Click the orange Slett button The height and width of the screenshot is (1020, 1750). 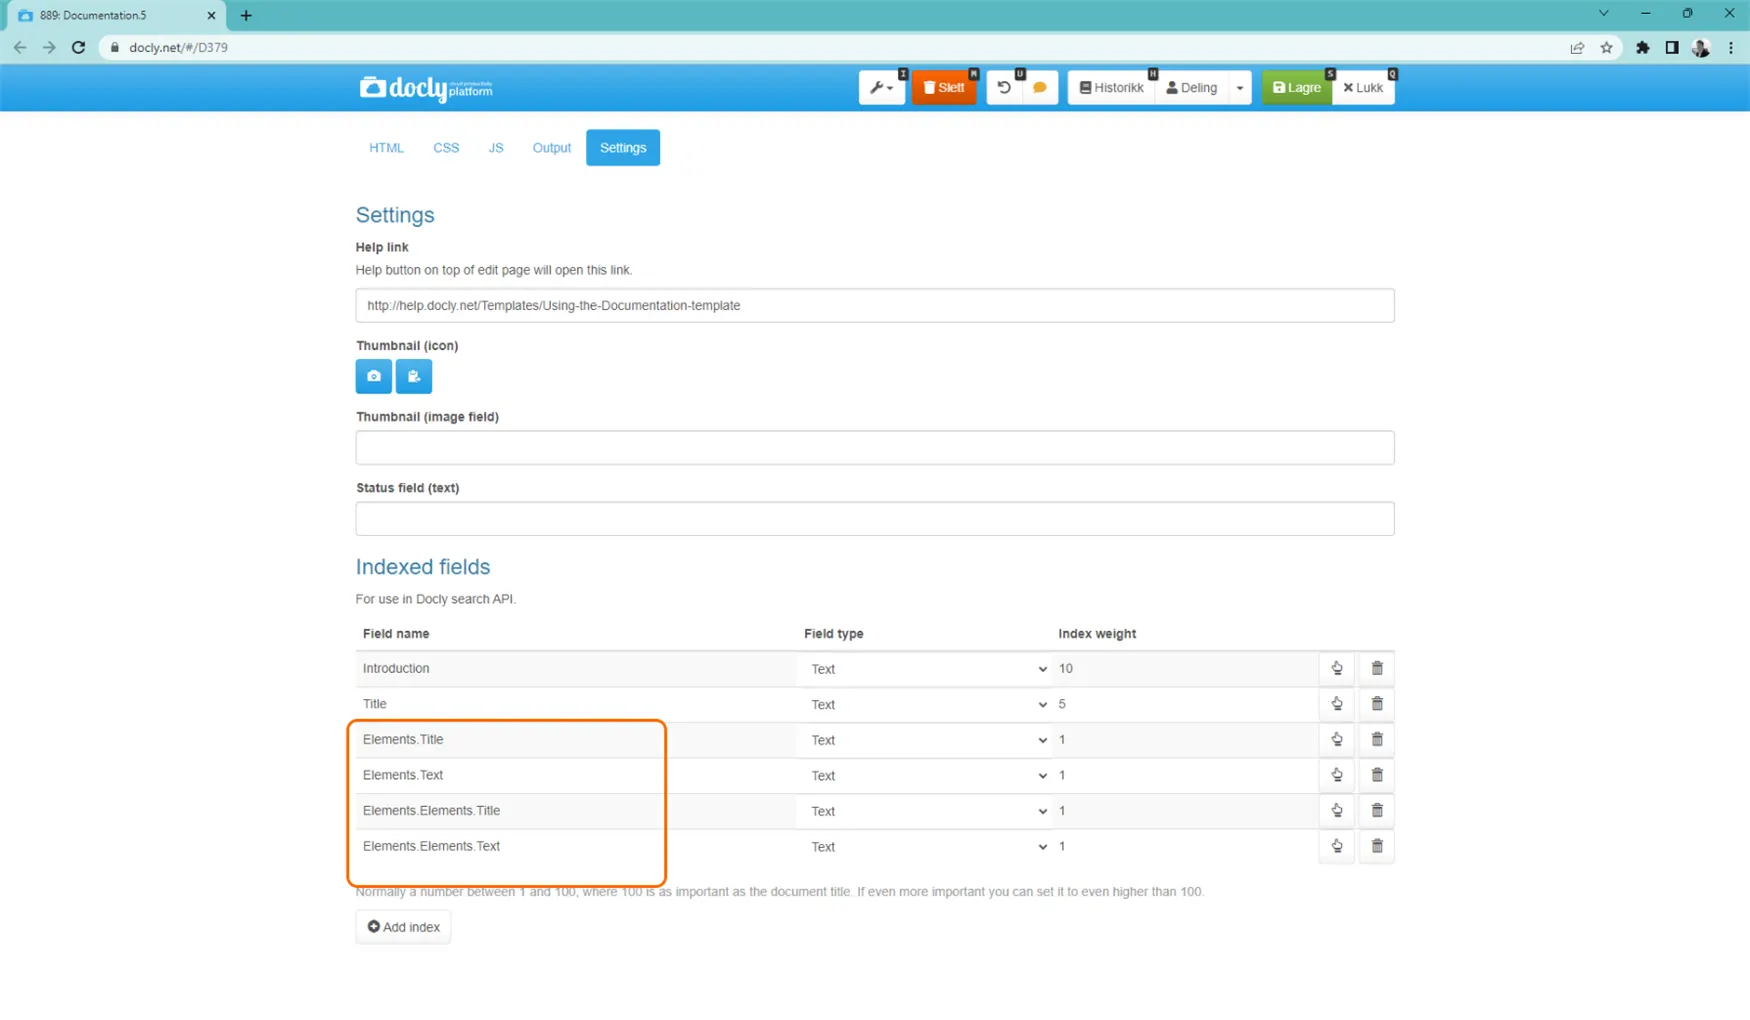[944, 88]
